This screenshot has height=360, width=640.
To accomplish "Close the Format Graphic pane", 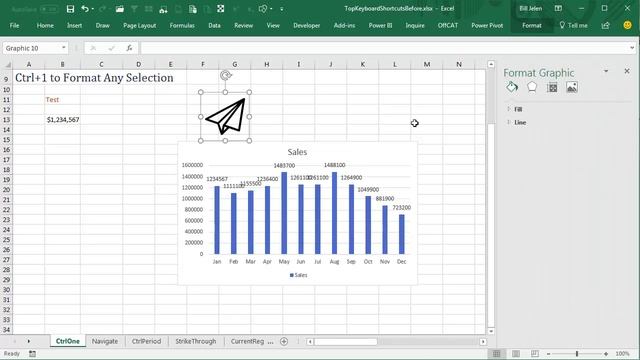I will pos(627,71).
